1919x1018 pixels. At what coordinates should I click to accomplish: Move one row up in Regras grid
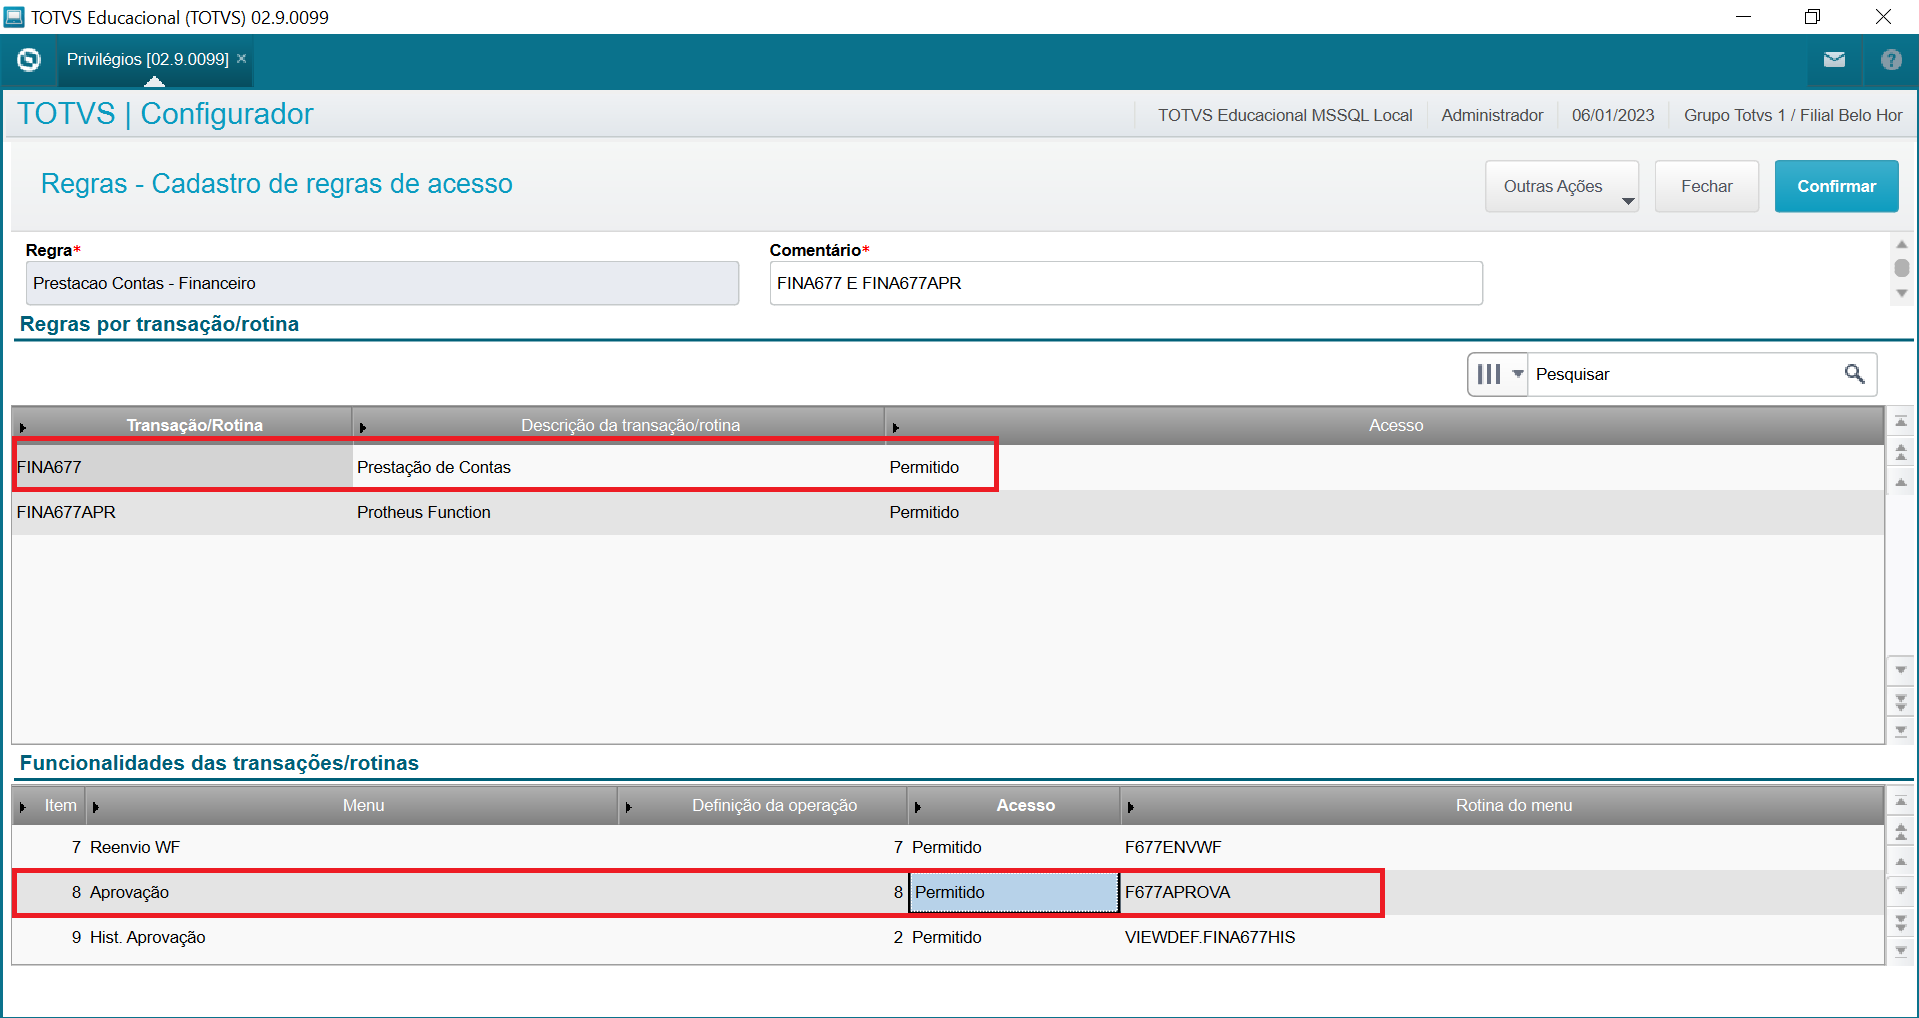1901,483
